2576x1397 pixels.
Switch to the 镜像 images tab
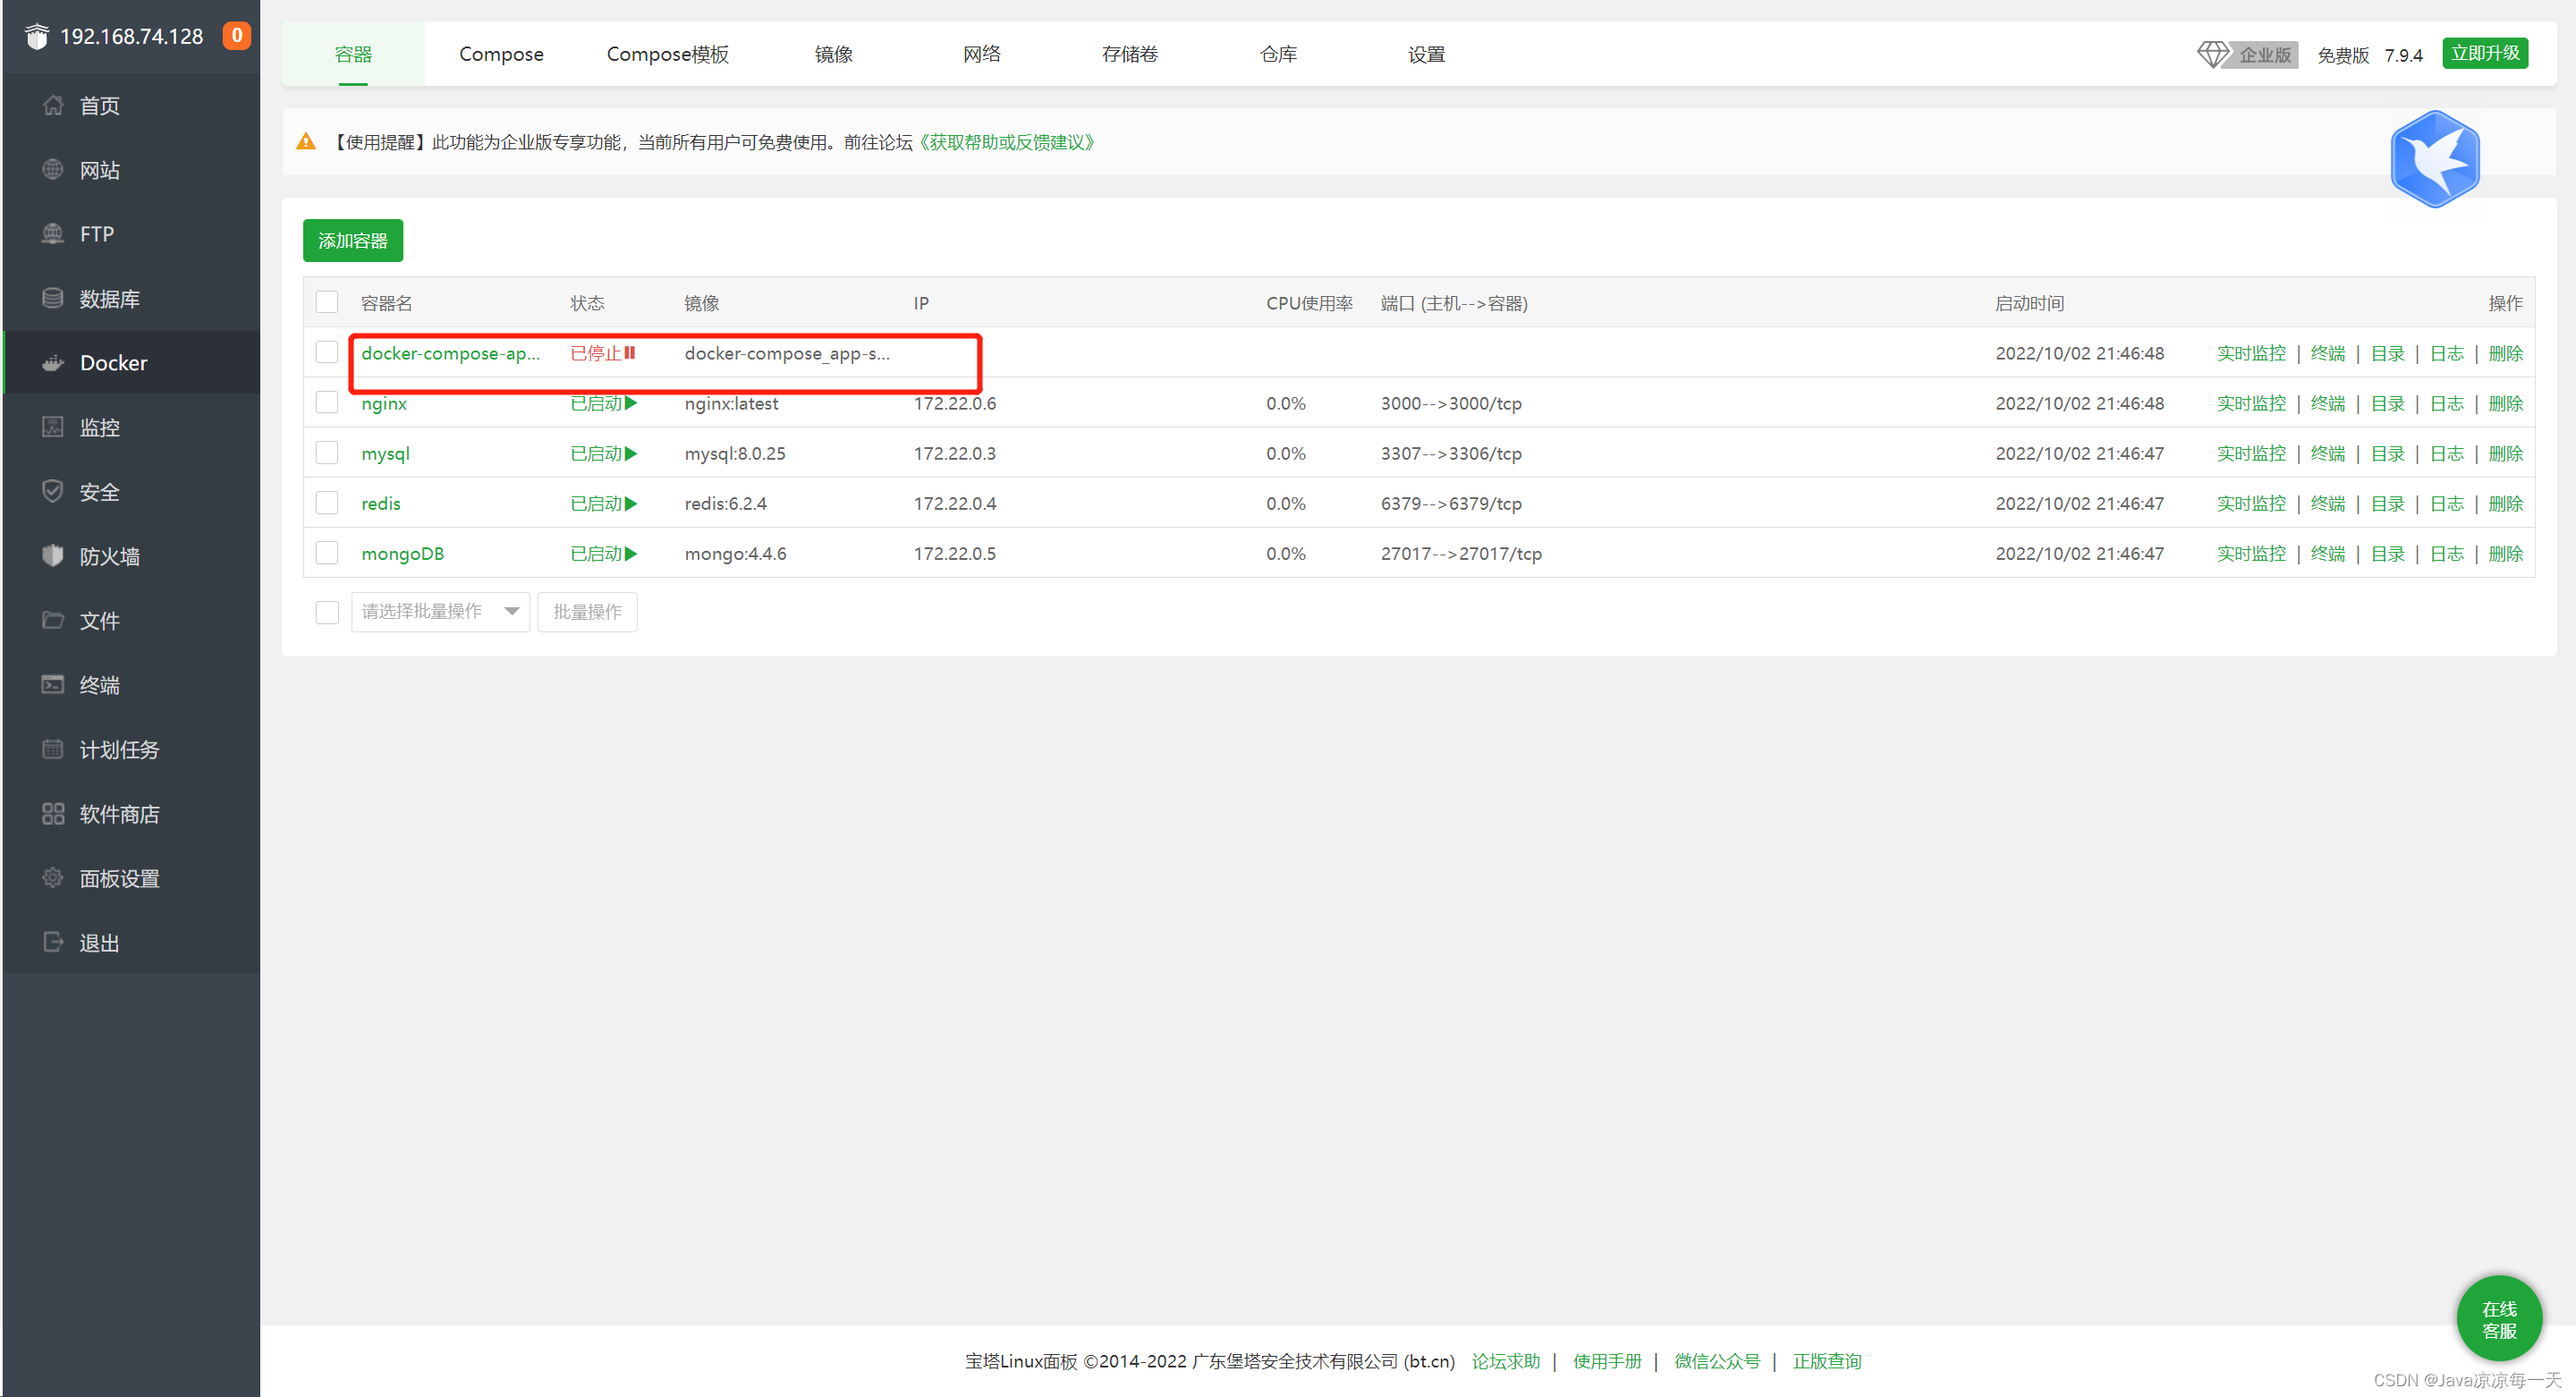(x=833, y=54)
